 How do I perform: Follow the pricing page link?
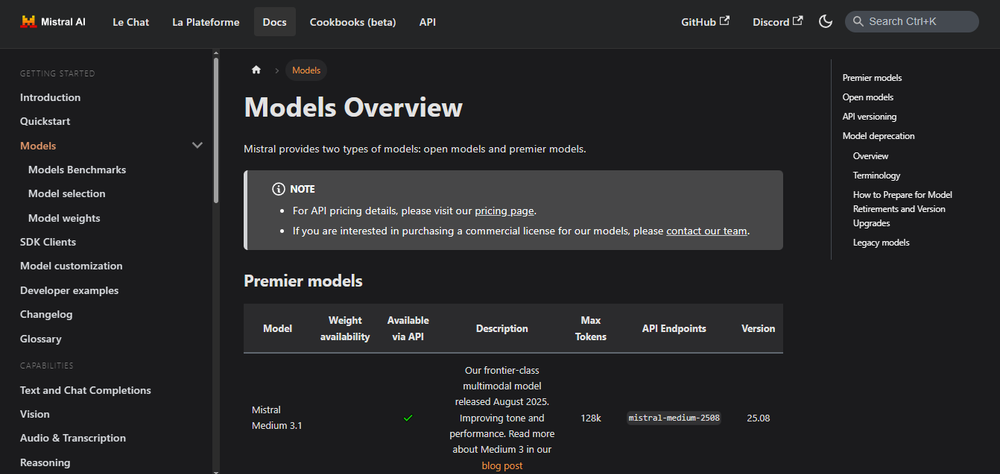[x=505, y=211]
